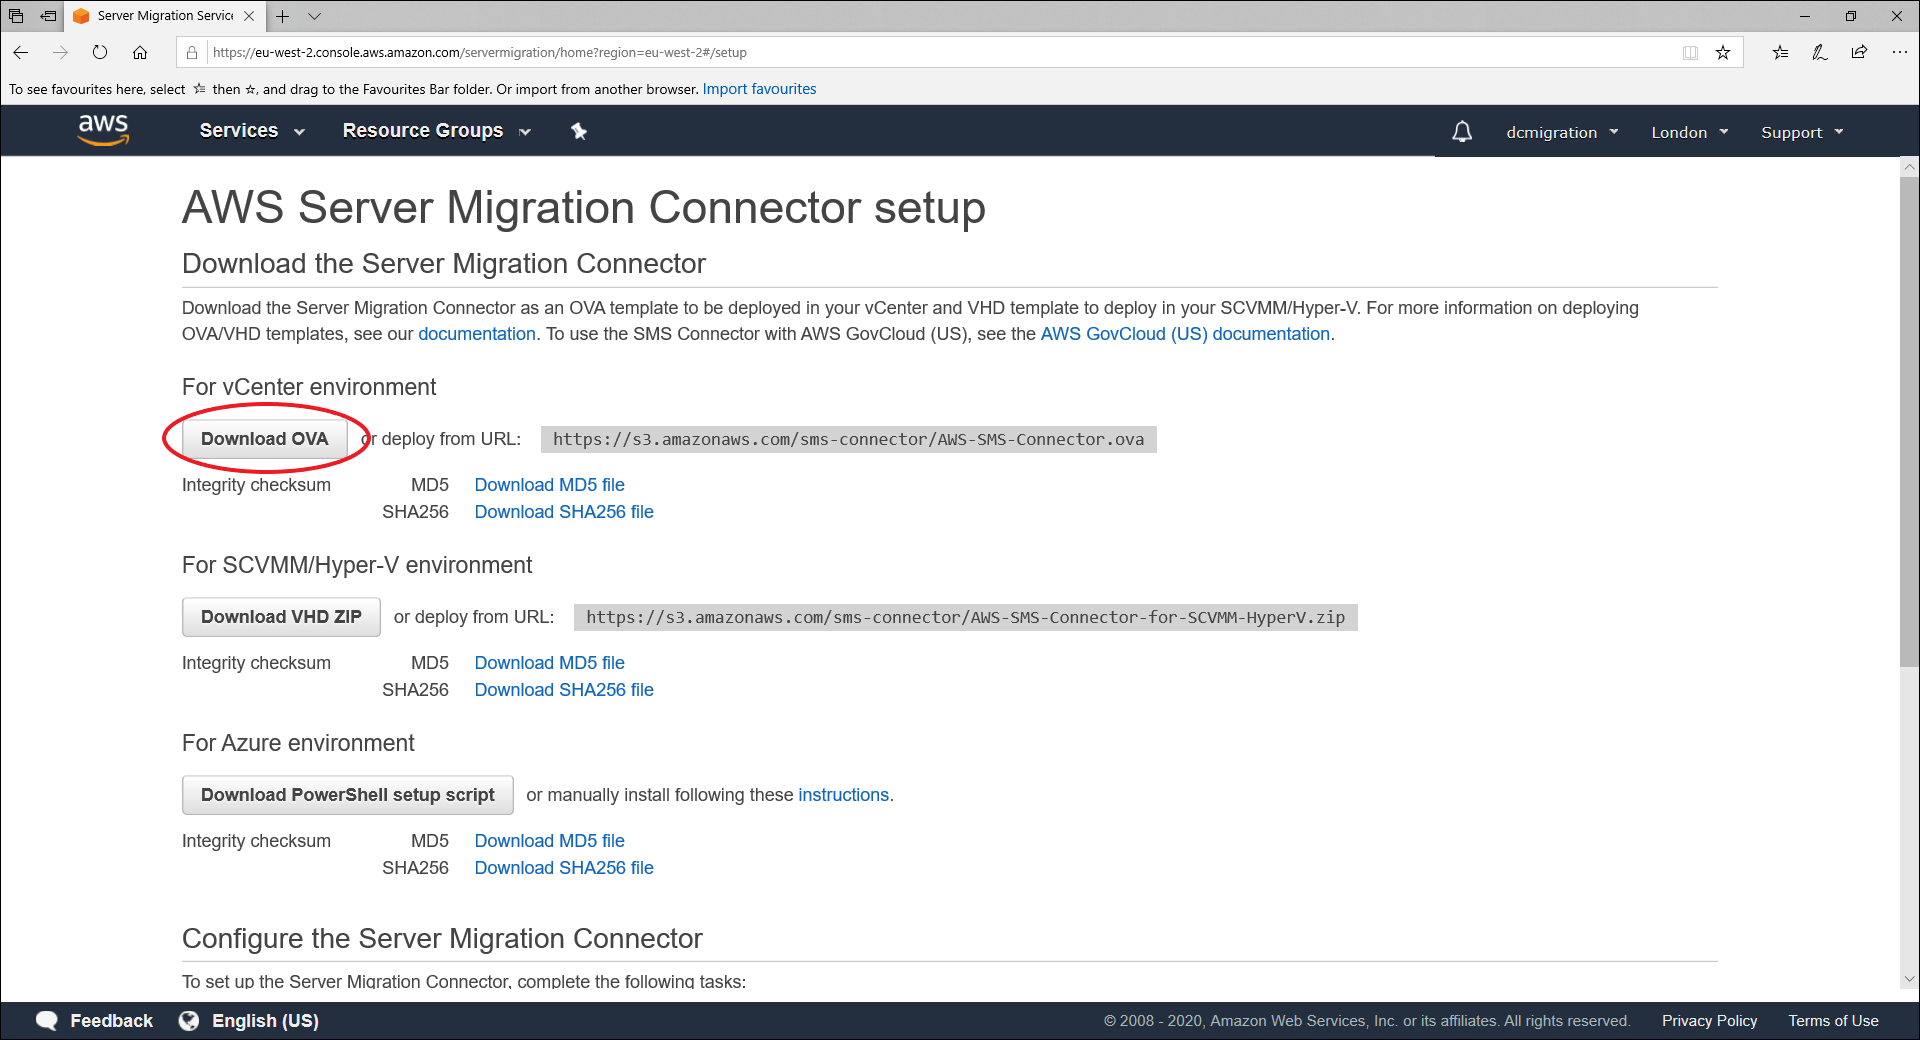Click the Download OVA button

pyautogui.click(x=264, y=439)
